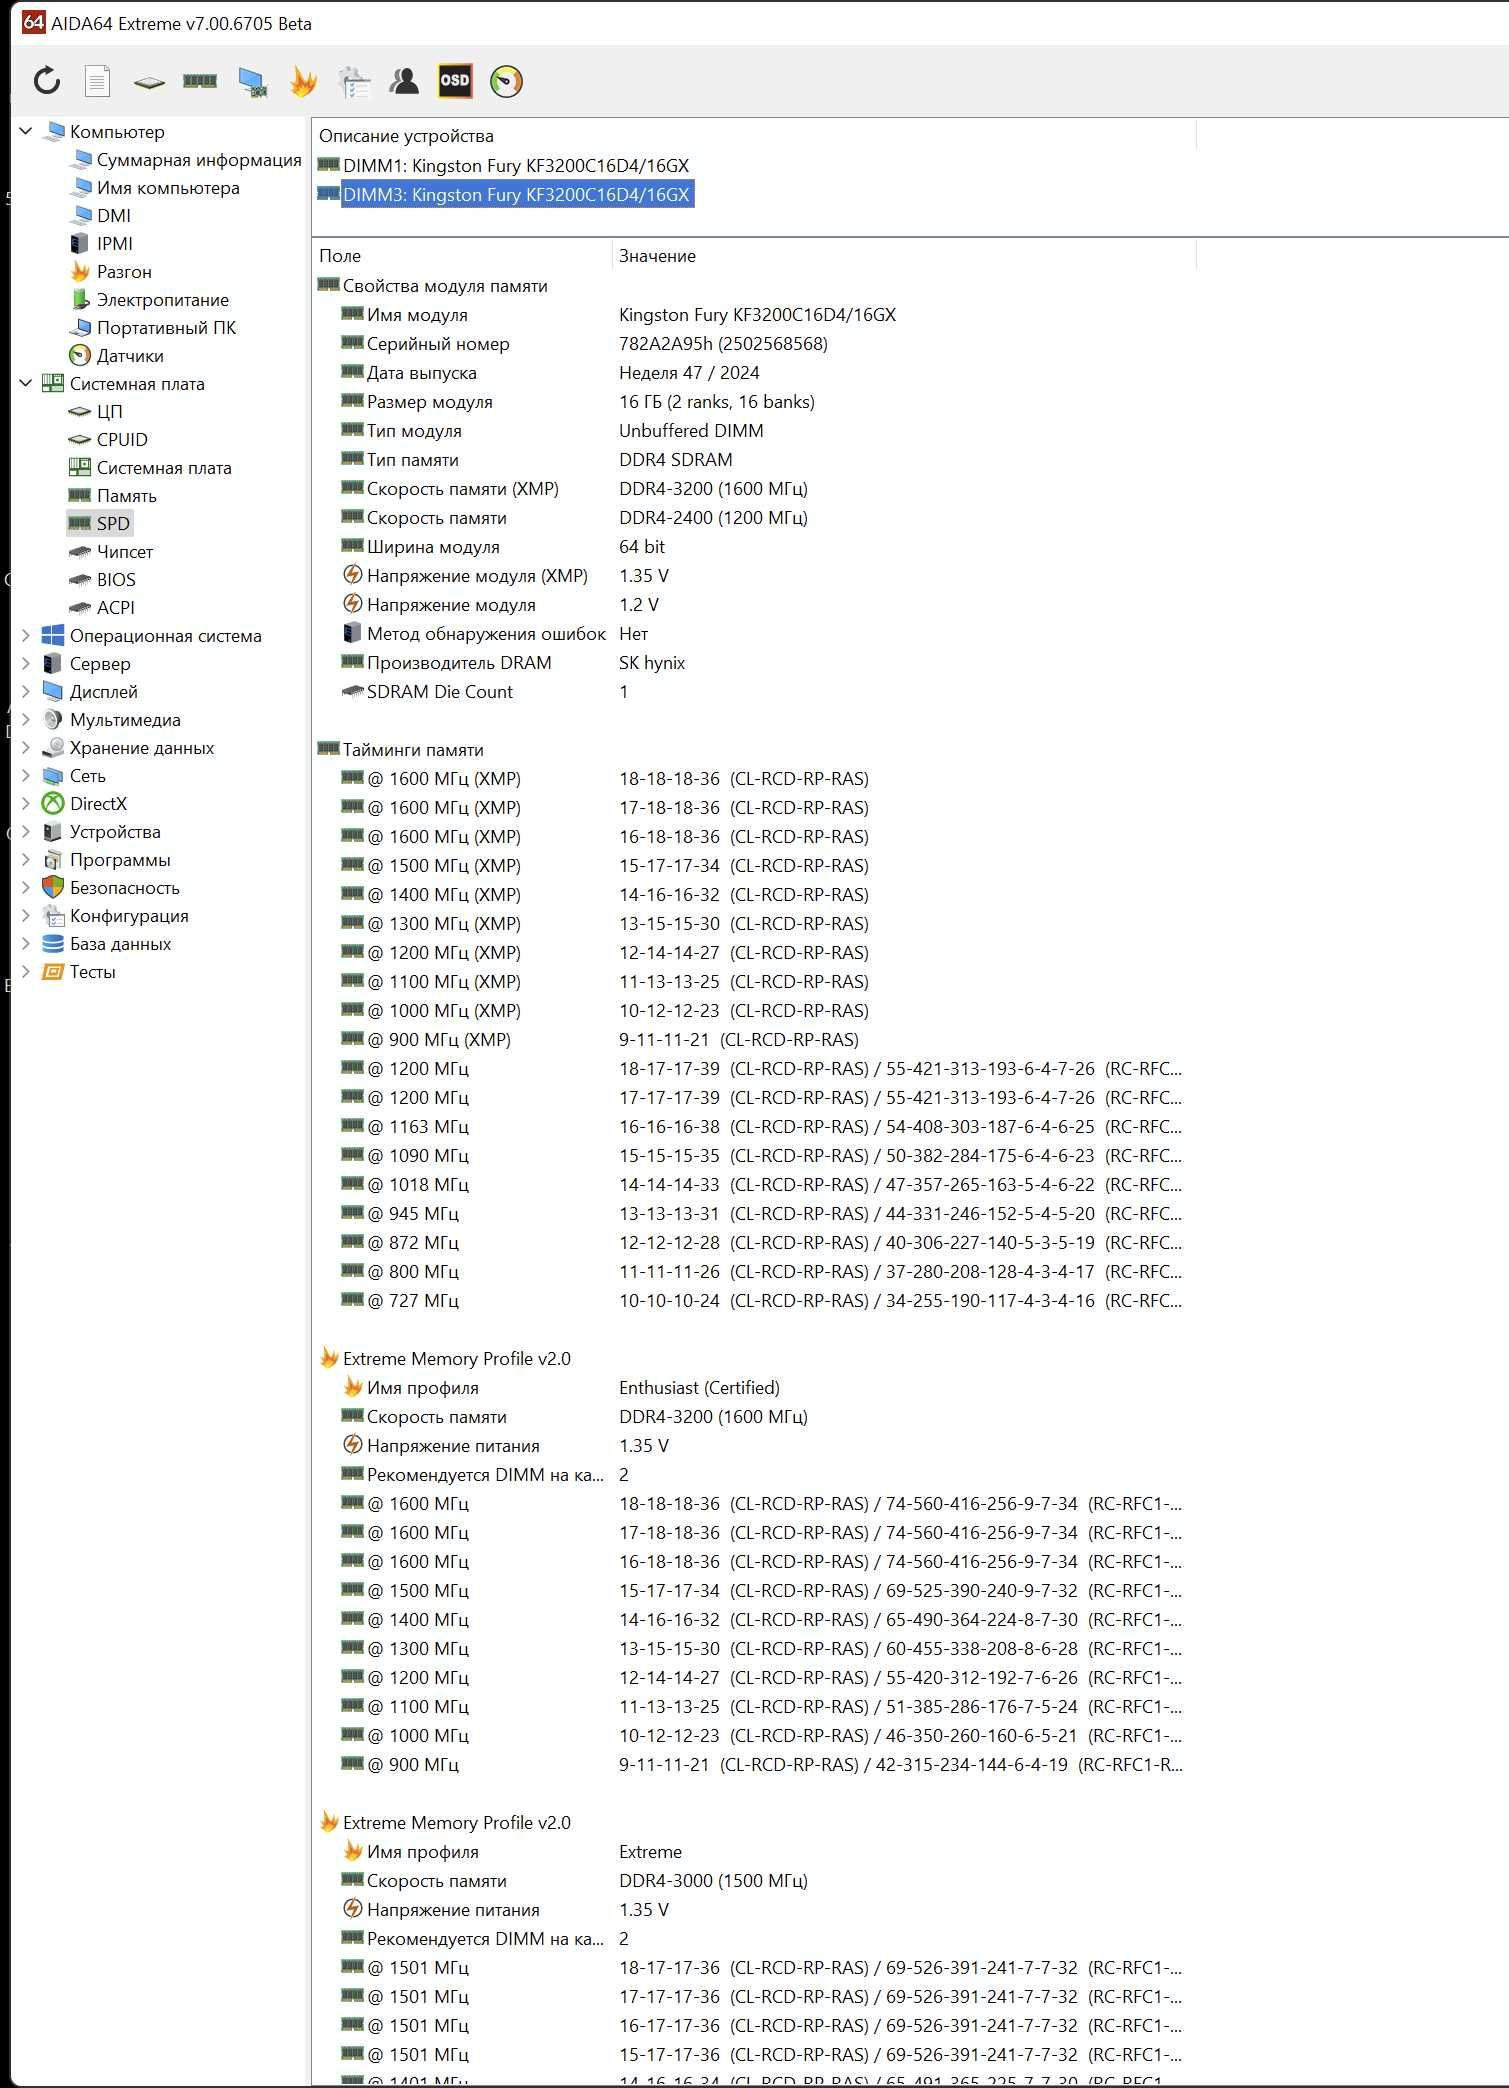Select Имя компьютера tree item
This screenshot has width=1509, height=2088.
click(168, 188)
